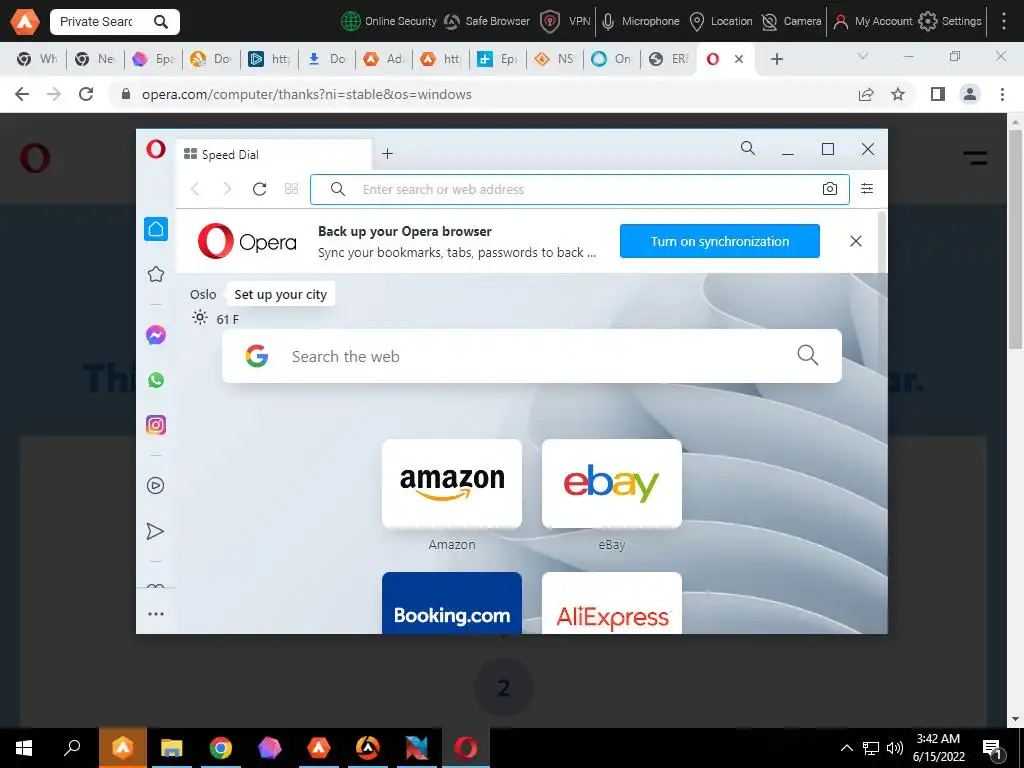This screenshot has height=768, width=1024.
Task: Open the Safe Browser item in top bar
Action: pyautogui.click(x=487, y=21)
